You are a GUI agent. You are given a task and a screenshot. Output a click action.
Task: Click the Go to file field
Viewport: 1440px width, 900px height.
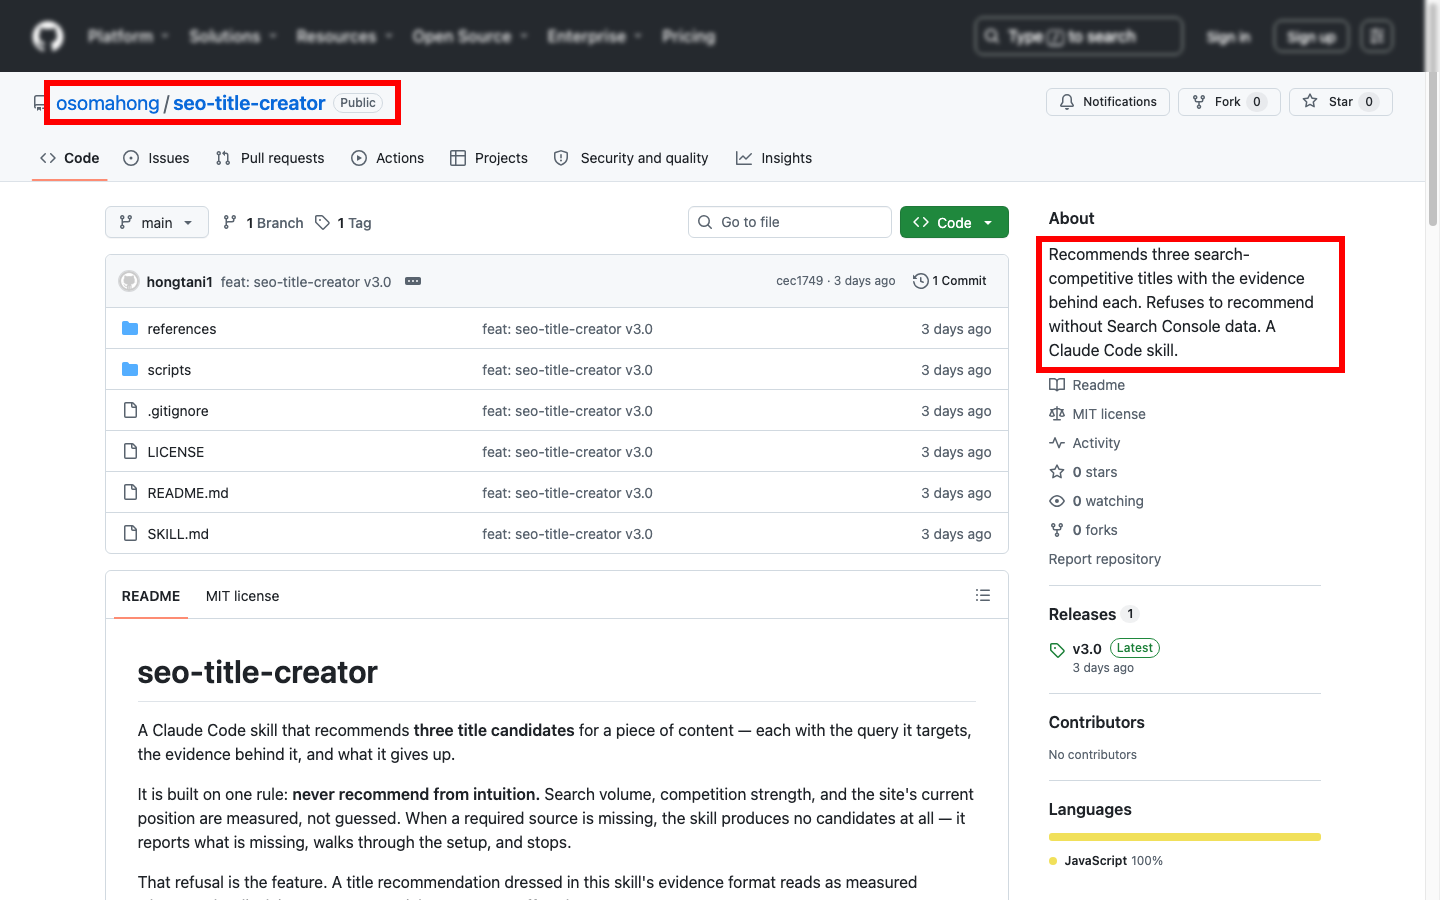point(790,222)
